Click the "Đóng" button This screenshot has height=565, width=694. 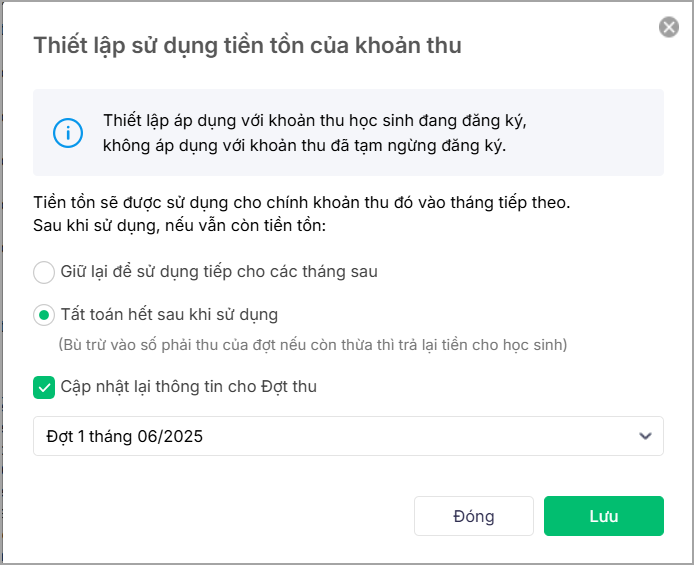473,516
